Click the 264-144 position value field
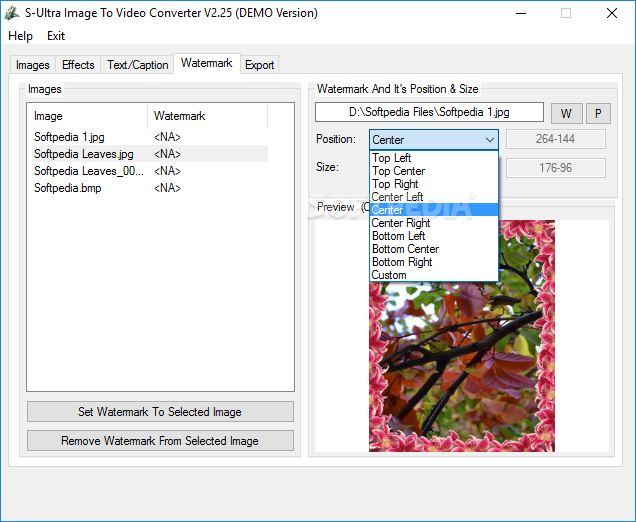 [556, 139]
